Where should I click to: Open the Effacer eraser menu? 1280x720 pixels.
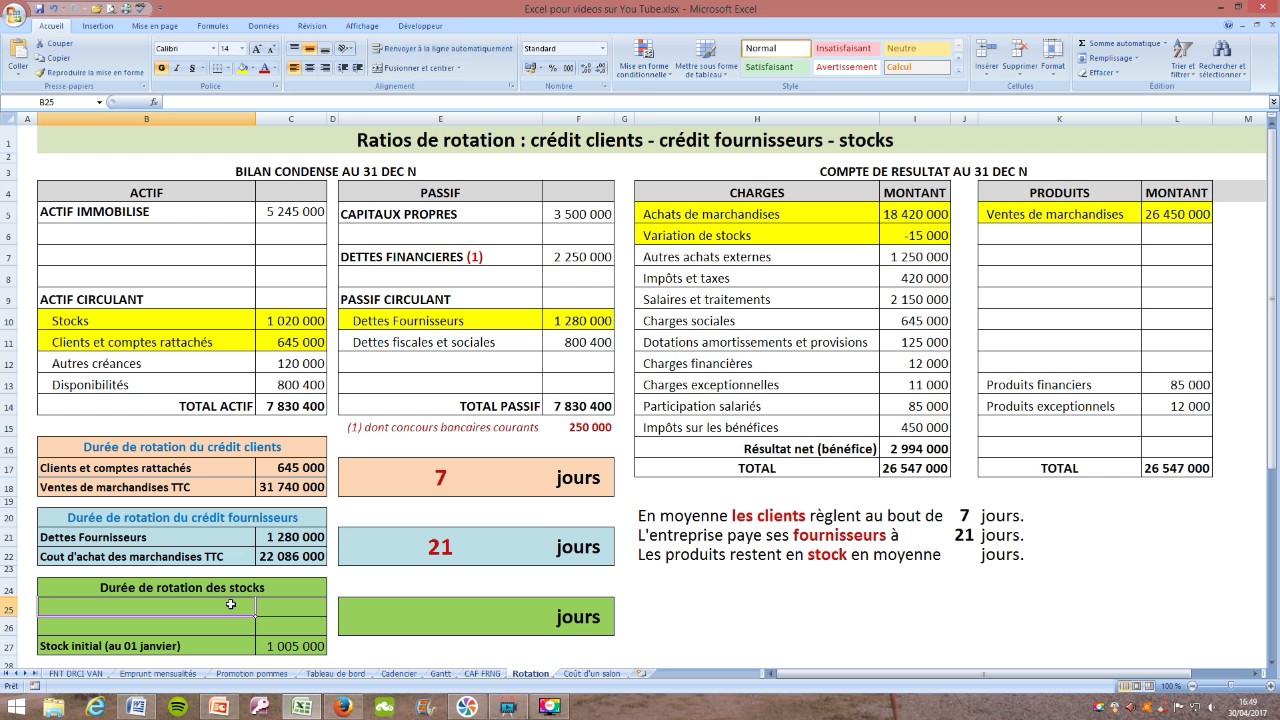pyautogui.click(x=1098, y=72)
